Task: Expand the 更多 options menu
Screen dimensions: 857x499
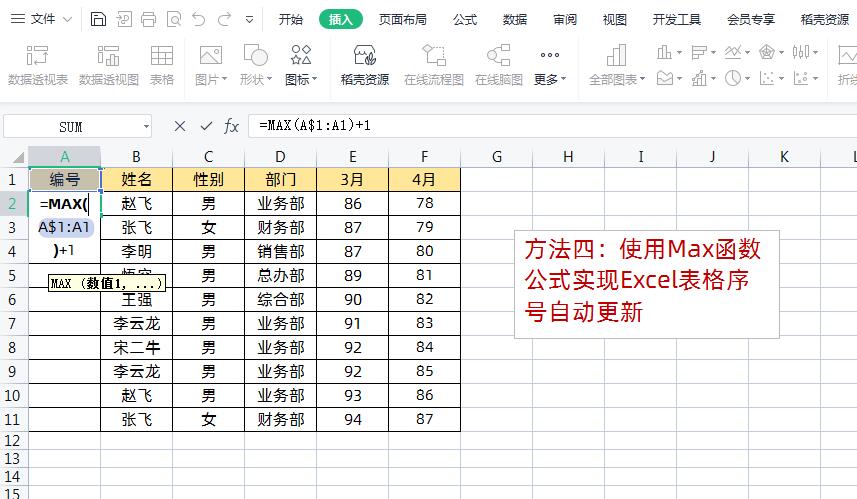Action: (x=550, y=65)
